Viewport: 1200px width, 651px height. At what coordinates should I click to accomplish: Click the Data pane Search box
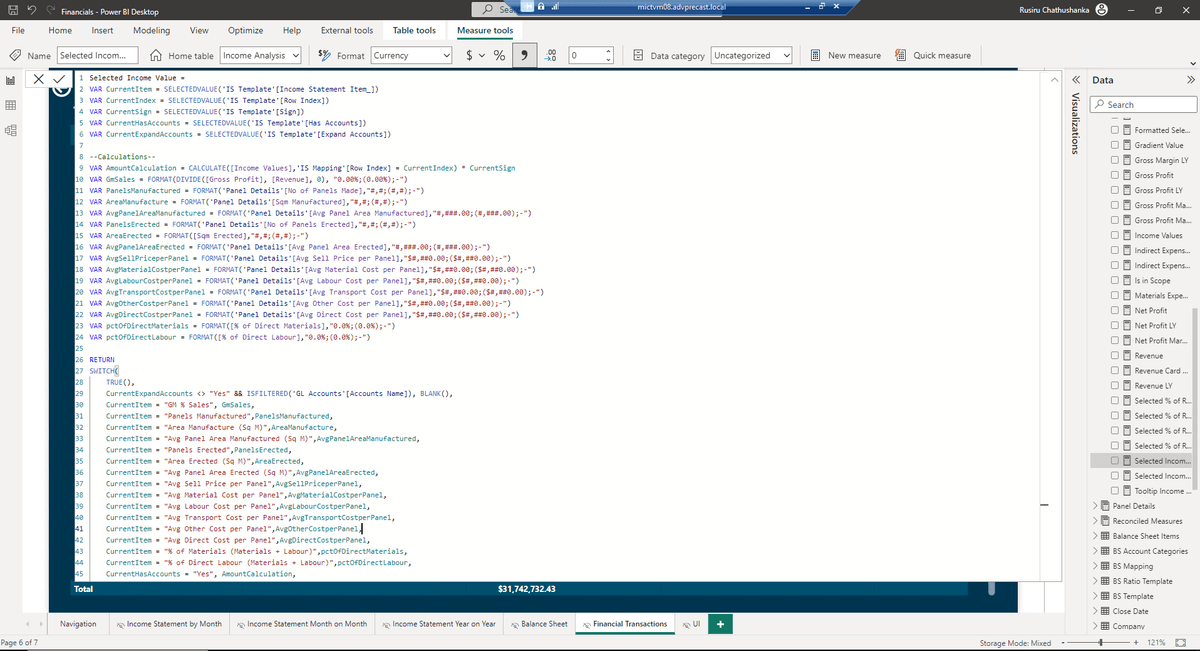coord(1144,104)
